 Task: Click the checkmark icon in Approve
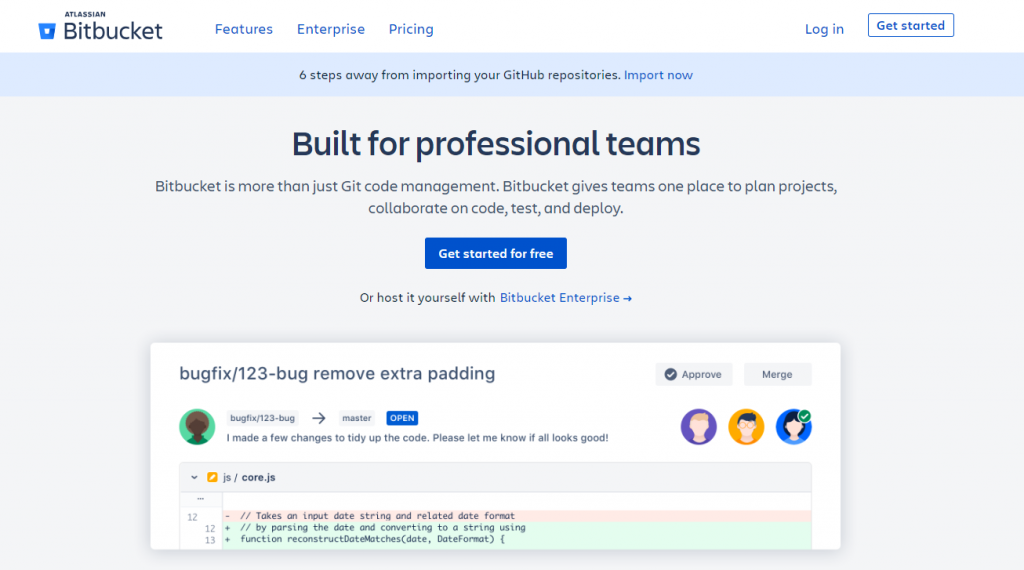(x=670, y=374)
